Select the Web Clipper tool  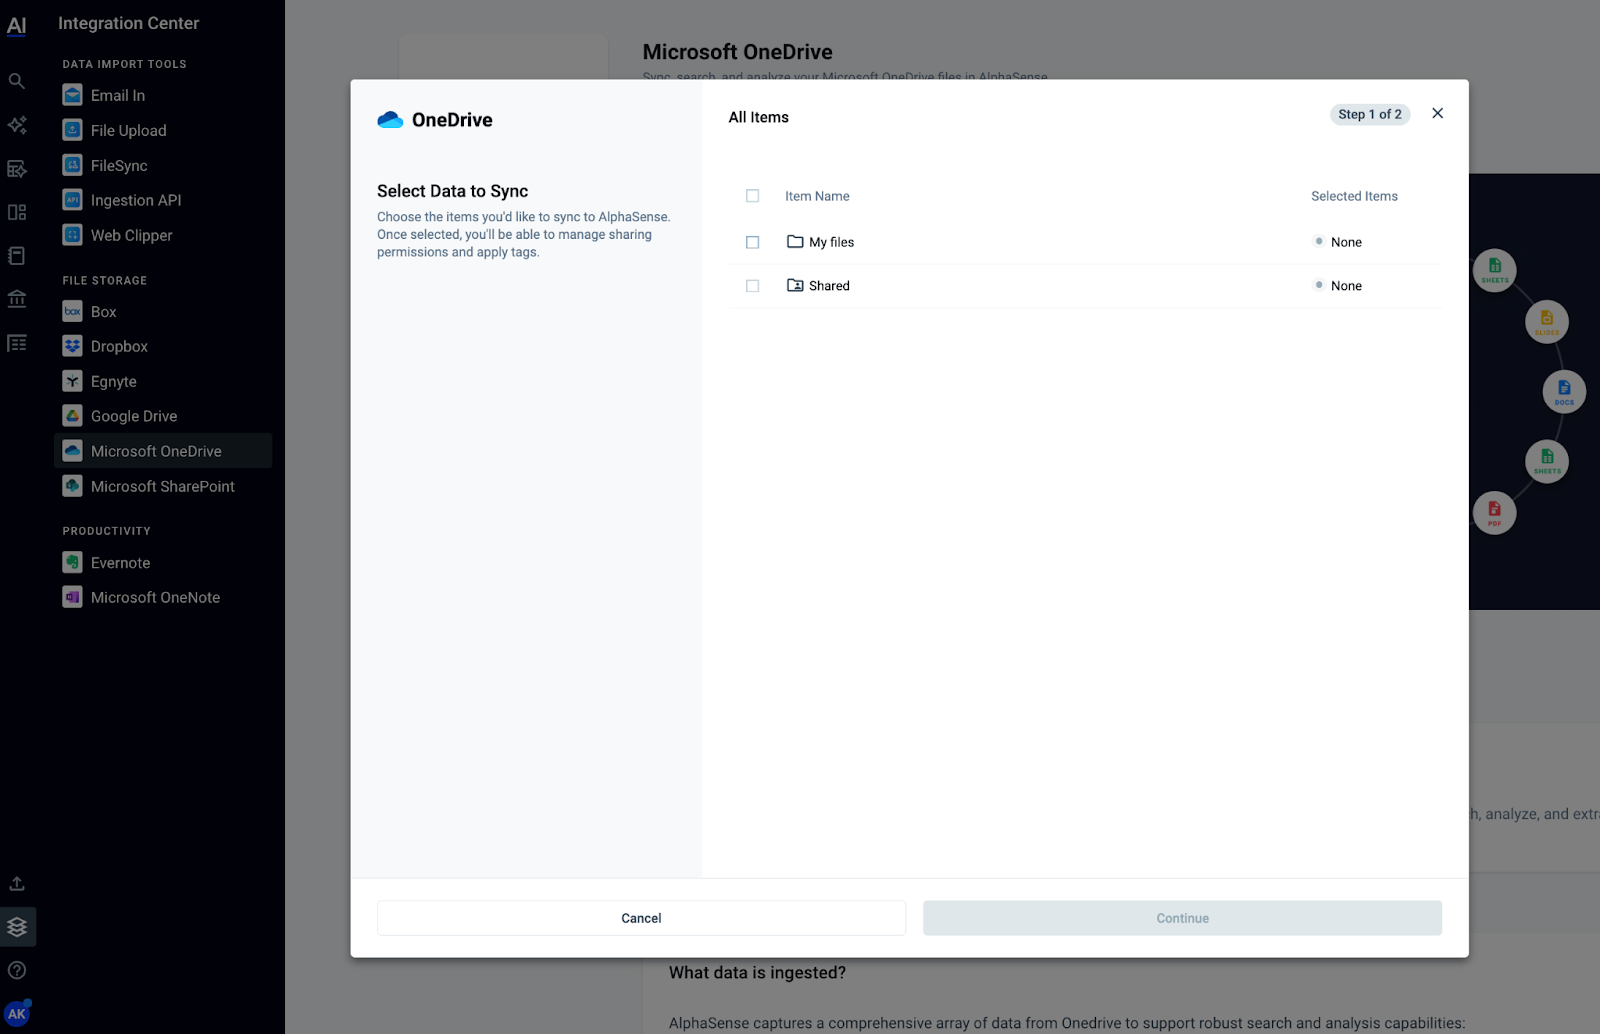coord(128,235)
